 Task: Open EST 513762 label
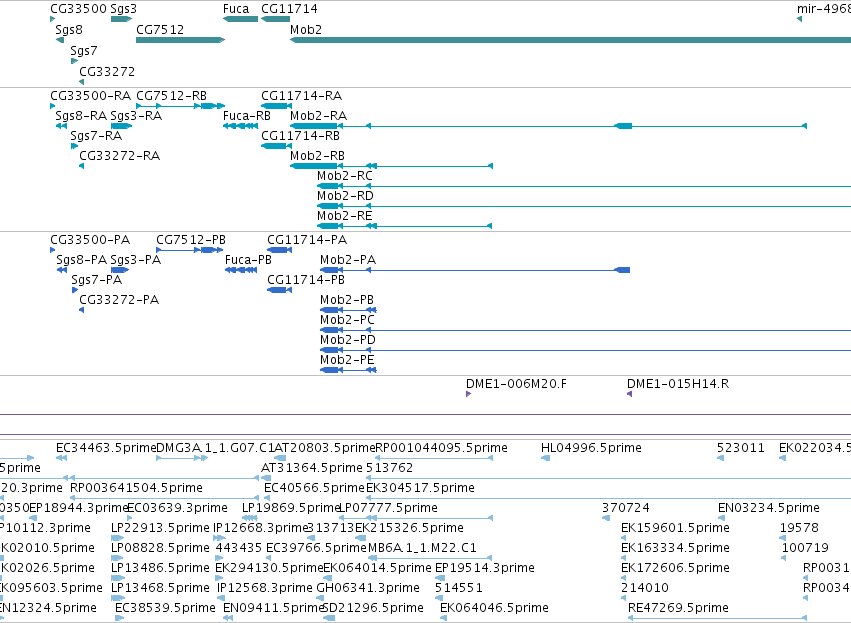coord(390,468)
